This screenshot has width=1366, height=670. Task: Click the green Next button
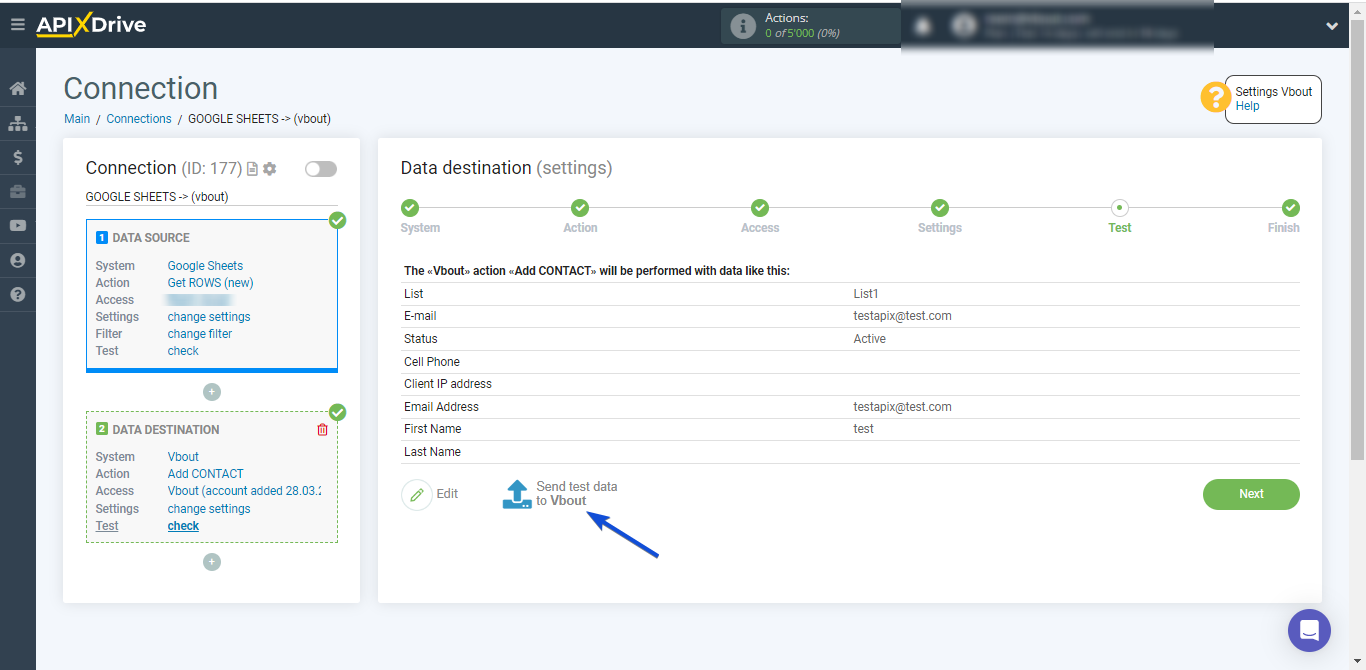coord(1251,494)
